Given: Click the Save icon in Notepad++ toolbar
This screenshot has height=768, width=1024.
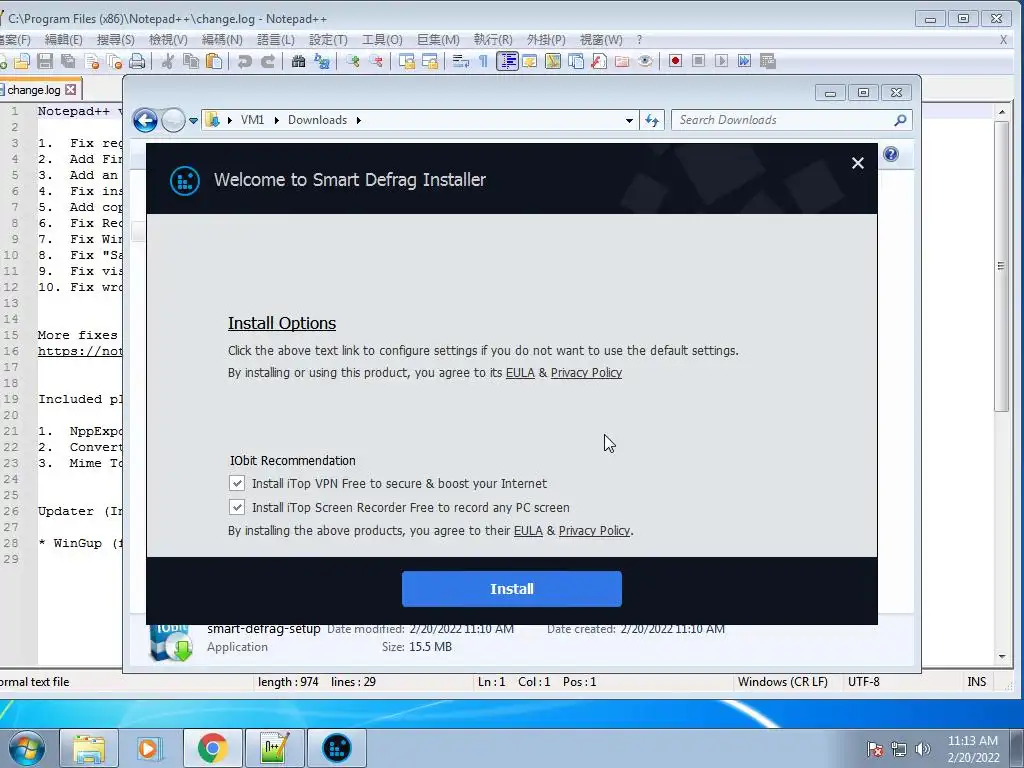Looking at the screenshot, I should click(45, 61).
